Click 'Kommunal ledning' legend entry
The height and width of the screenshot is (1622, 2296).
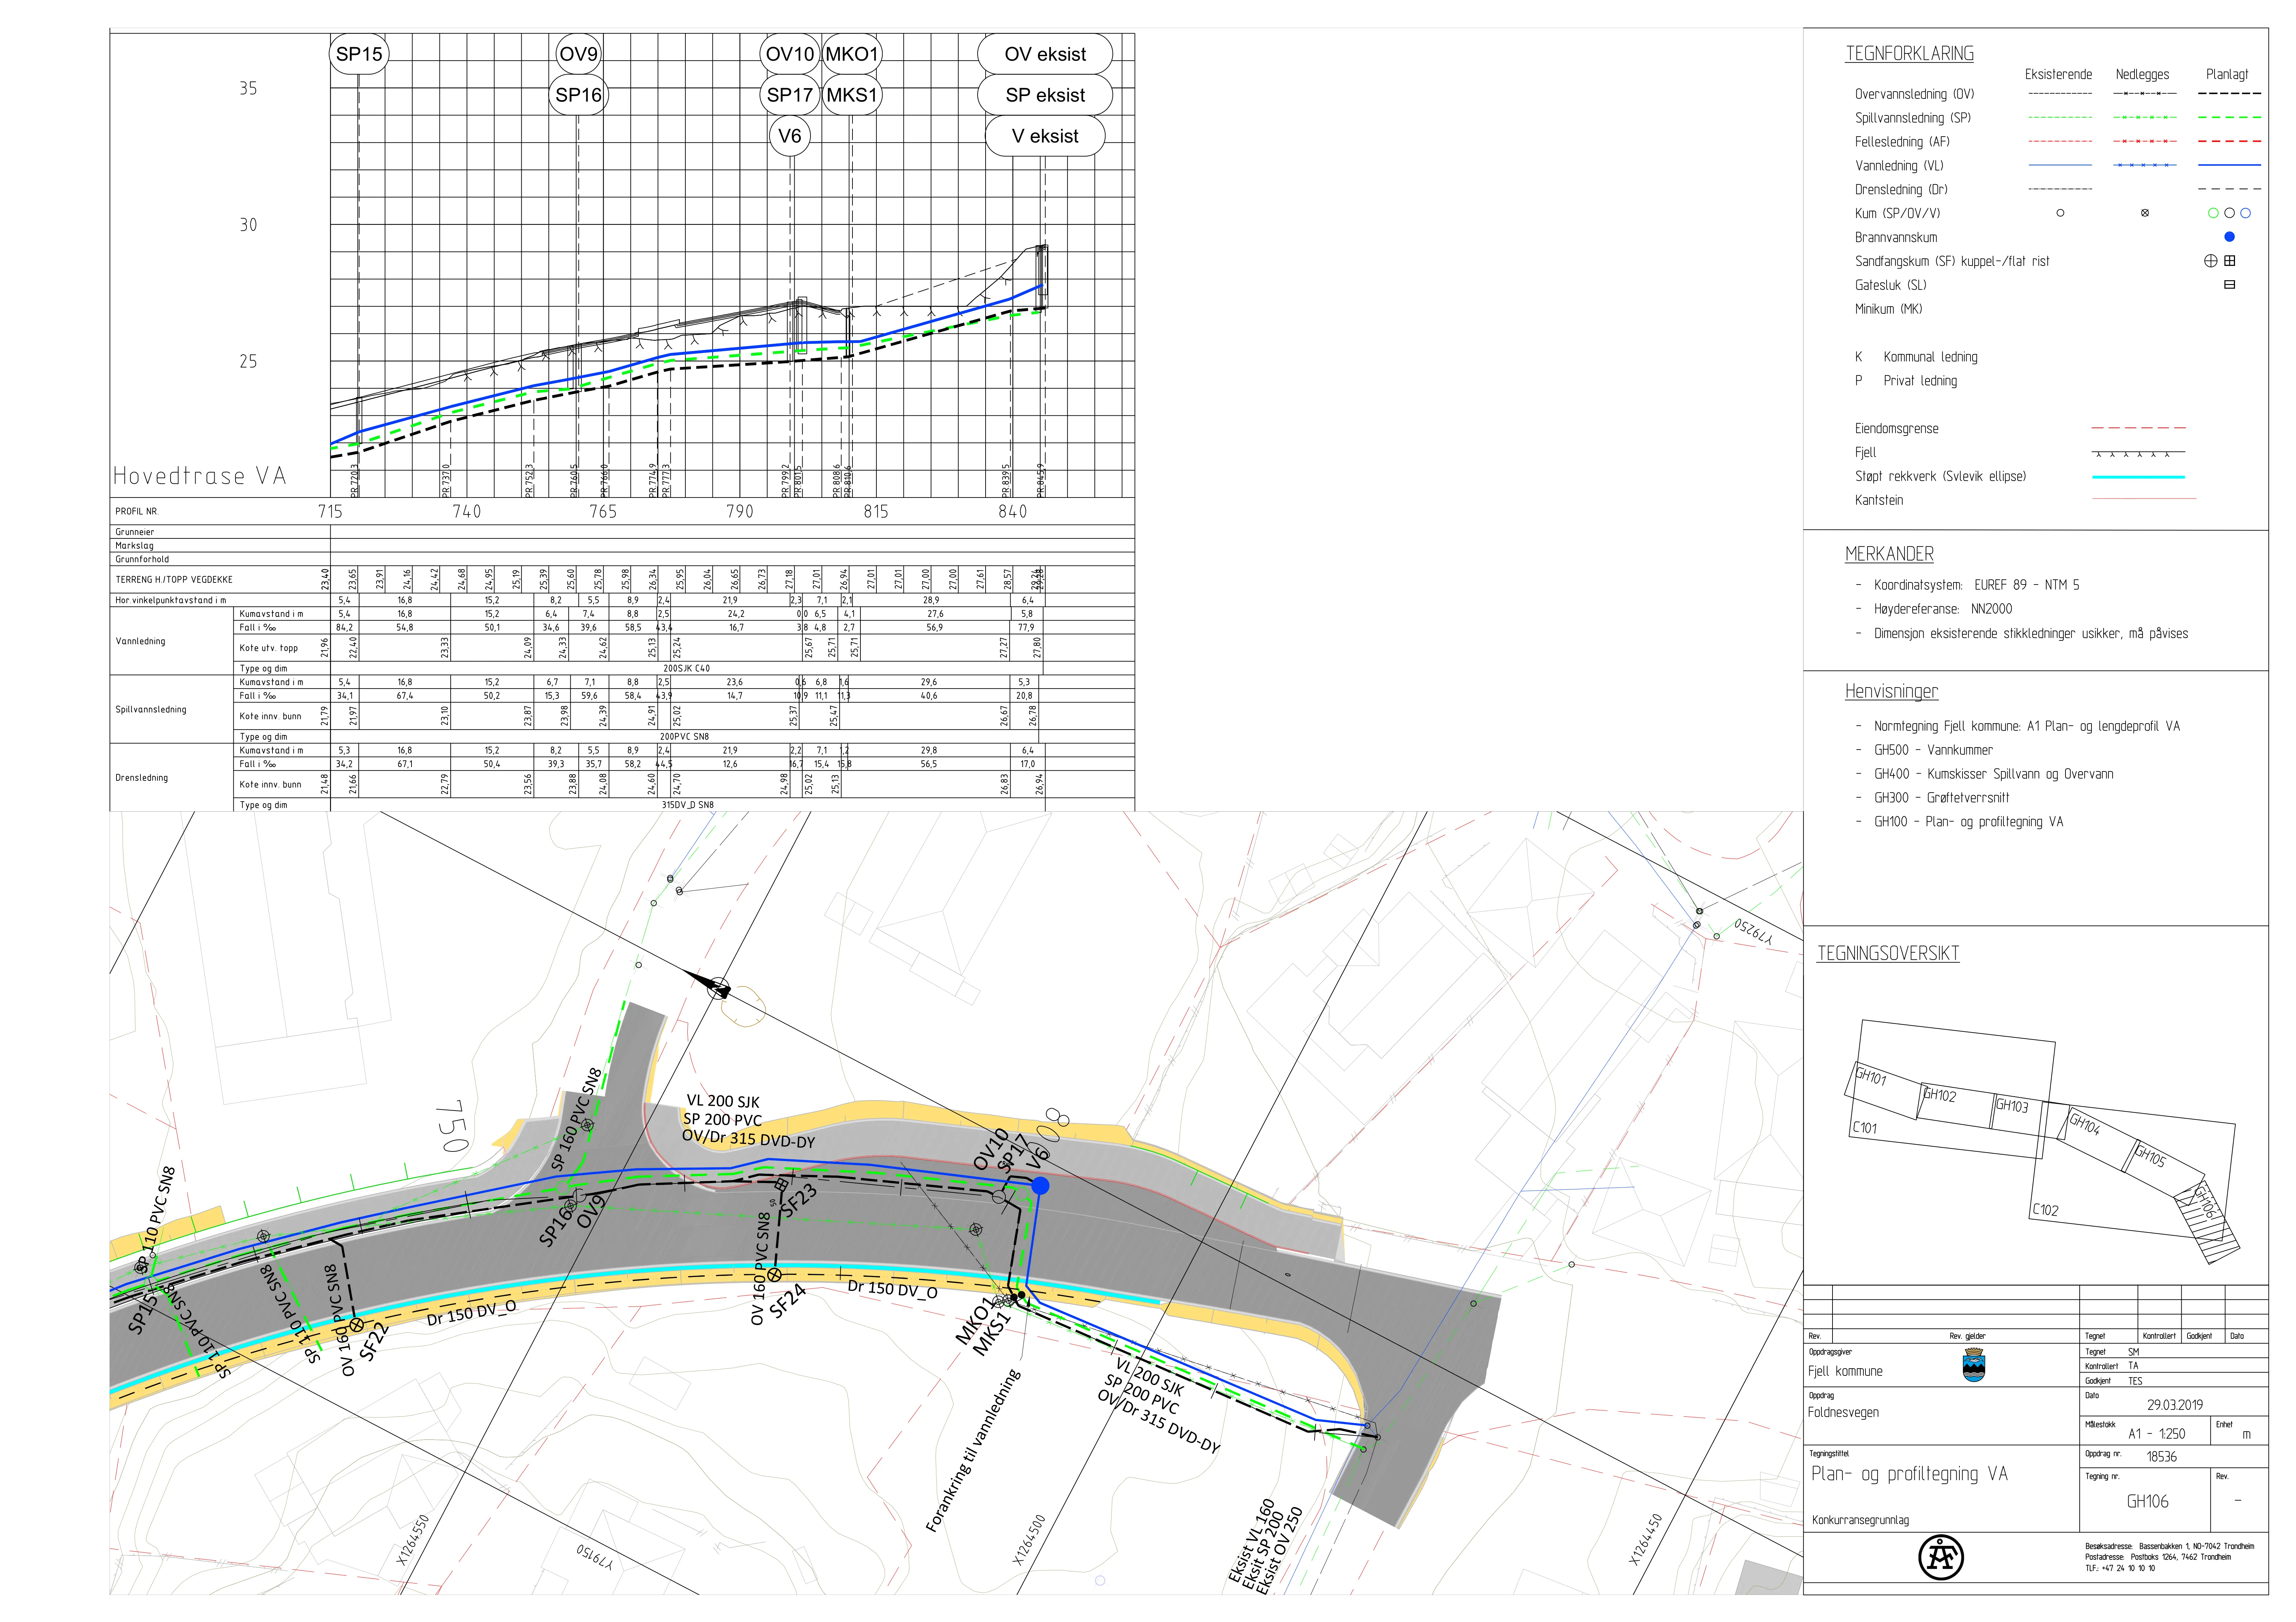1930,357
